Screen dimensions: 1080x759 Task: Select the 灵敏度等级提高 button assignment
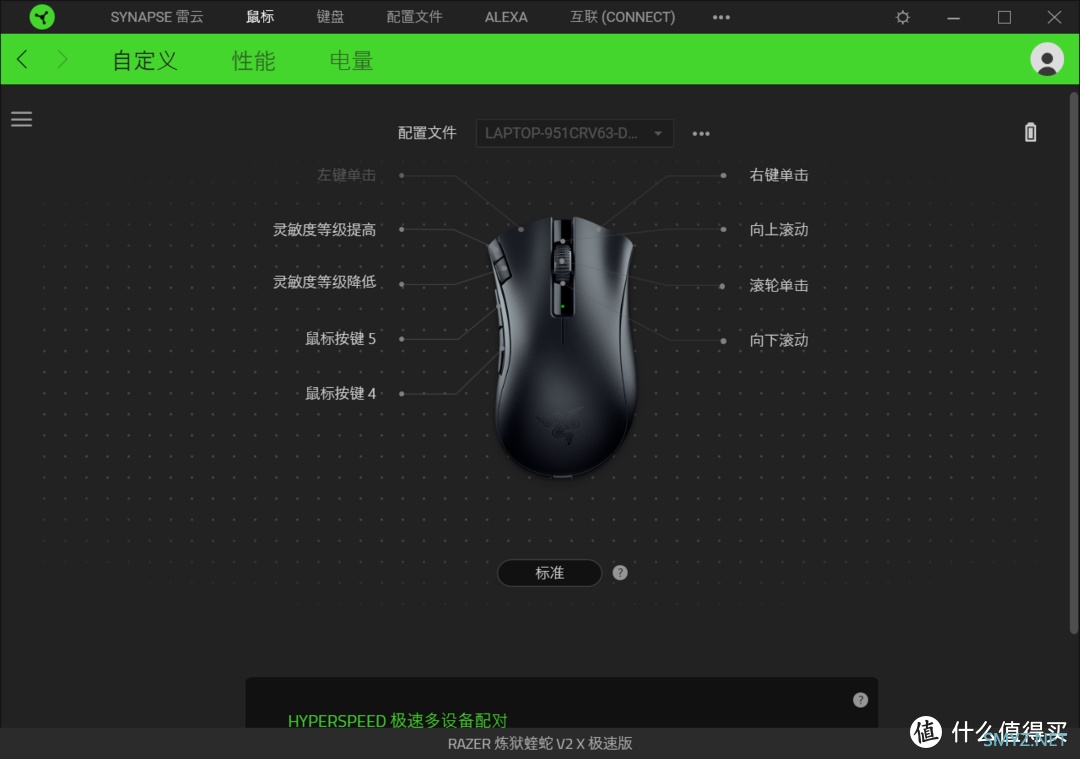pyautogui.click(x=325, y=230)
